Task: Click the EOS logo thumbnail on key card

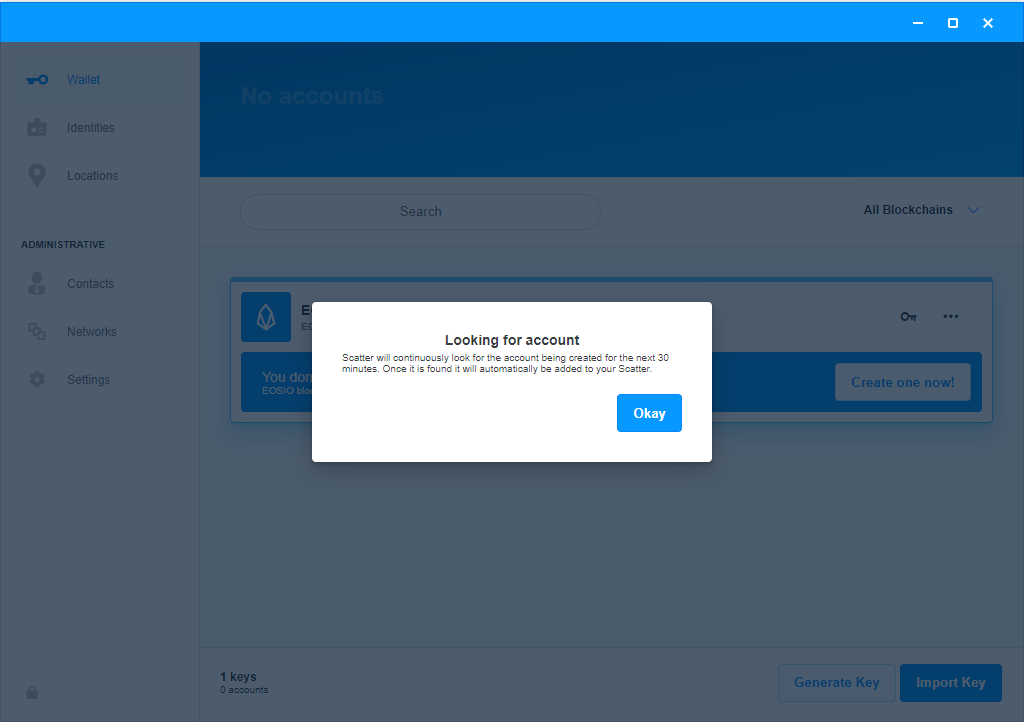Action: [x=266, y=317]
